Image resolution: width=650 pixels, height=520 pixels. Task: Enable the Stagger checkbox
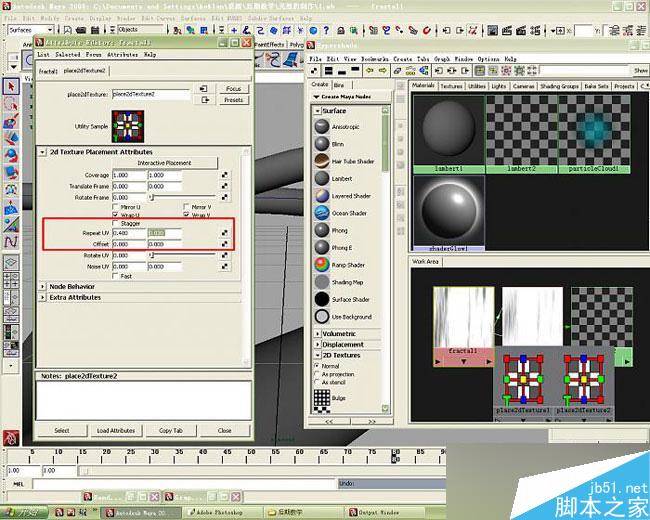116,224
